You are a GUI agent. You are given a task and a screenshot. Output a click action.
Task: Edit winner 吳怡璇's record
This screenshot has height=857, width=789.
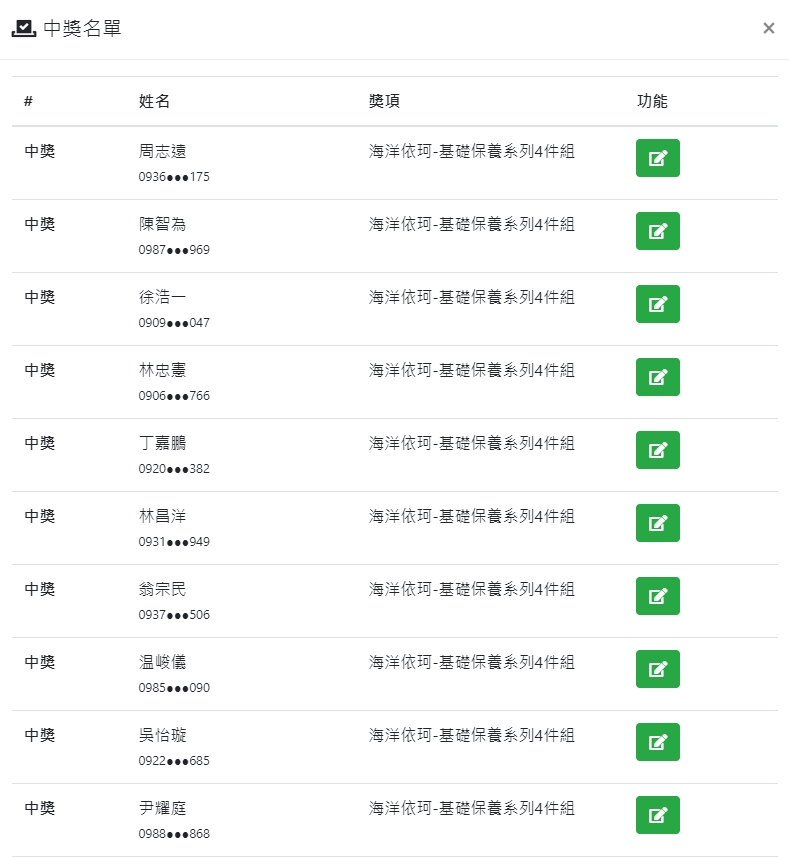[657, 742]
